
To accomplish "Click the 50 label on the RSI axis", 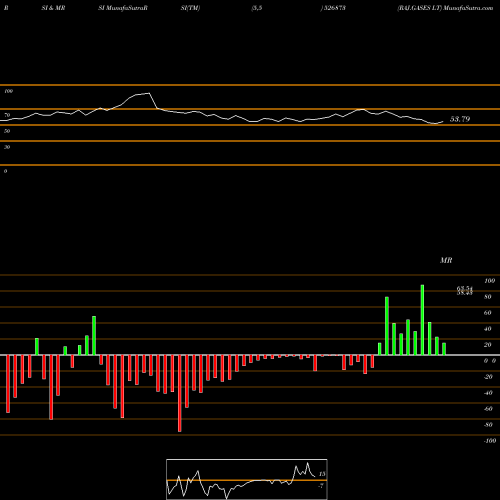I will click(7, 131).
